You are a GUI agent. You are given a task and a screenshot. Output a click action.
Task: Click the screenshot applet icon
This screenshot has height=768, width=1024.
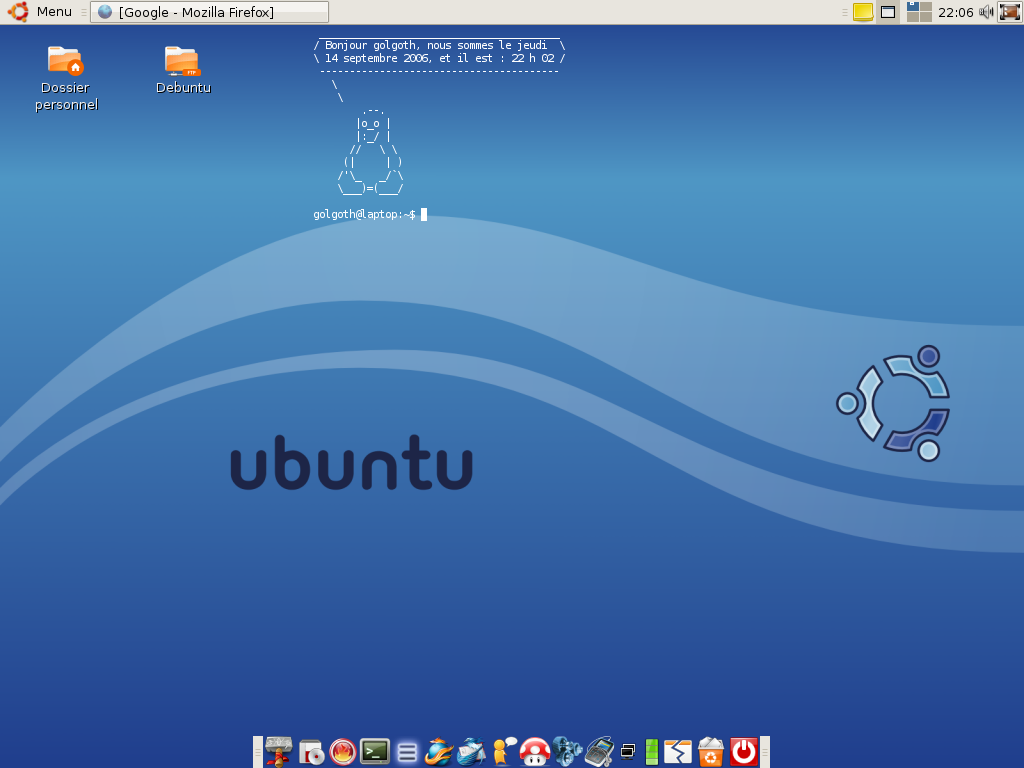pos(1009,12)
